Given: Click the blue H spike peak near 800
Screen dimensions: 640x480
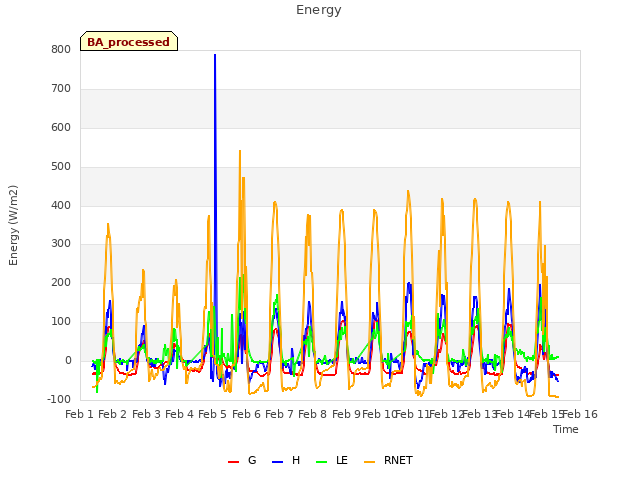Looking at the screenshot, I should 215,55.
